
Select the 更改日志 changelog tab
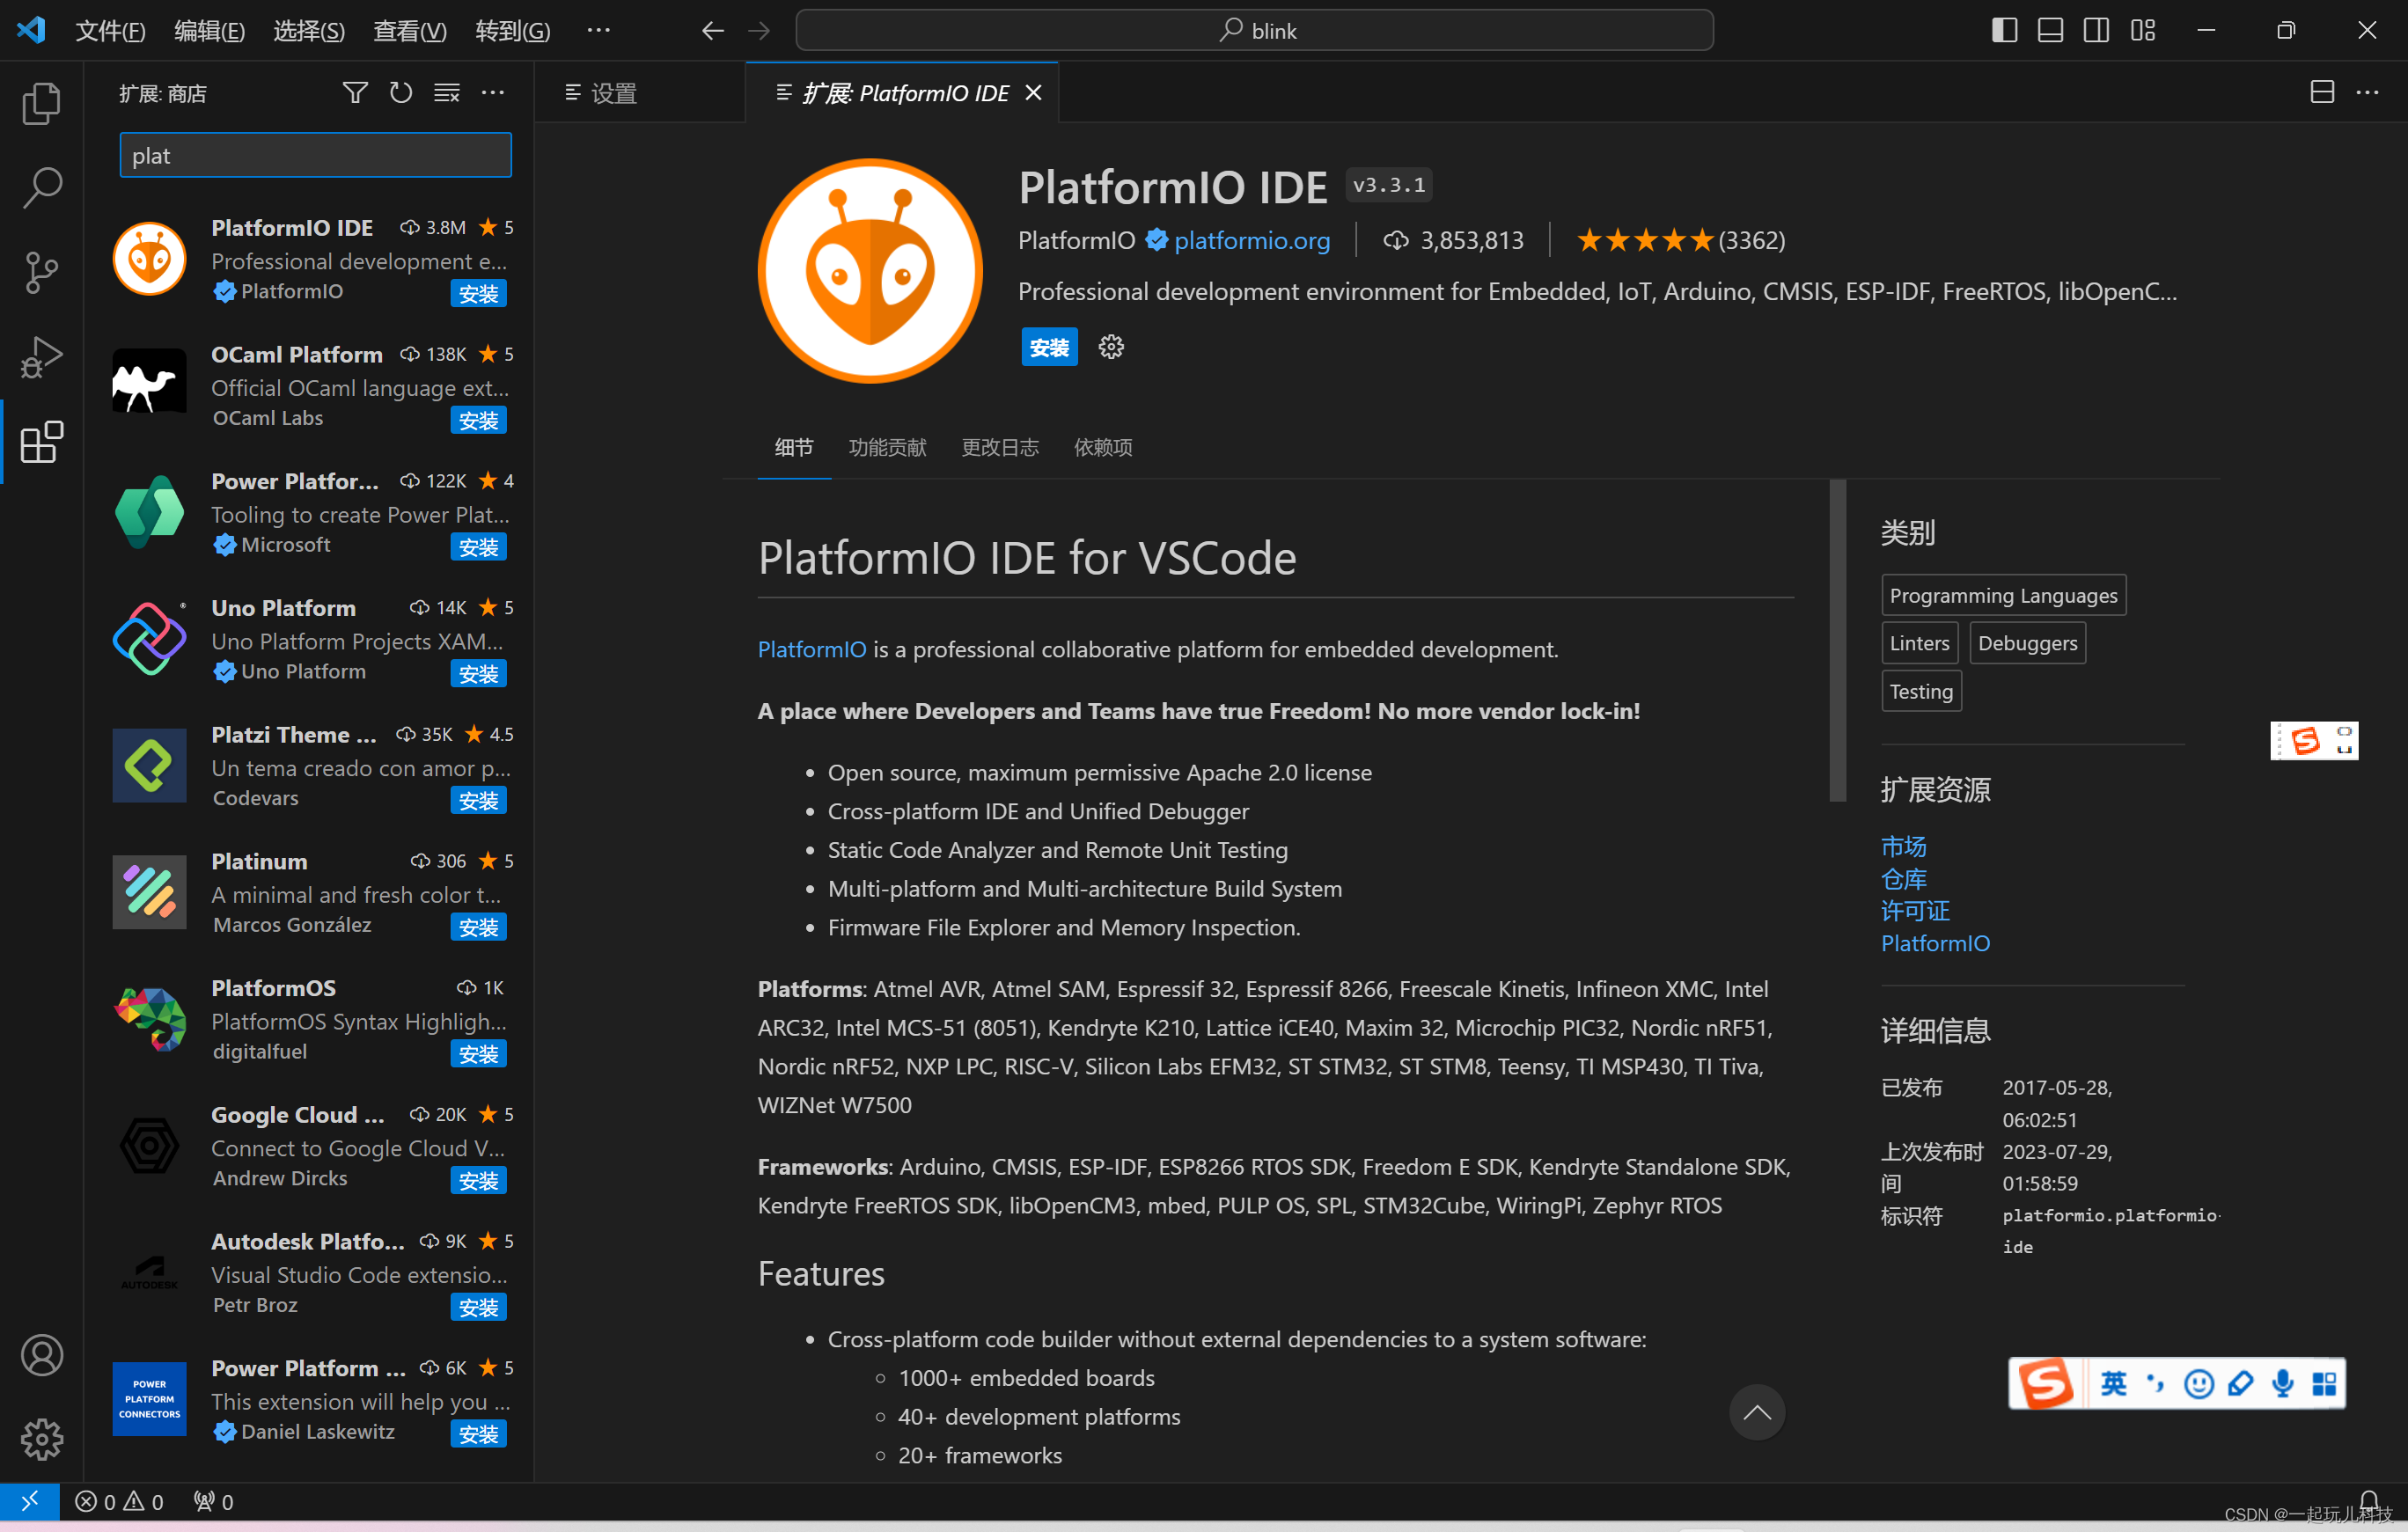[1000, 447]
